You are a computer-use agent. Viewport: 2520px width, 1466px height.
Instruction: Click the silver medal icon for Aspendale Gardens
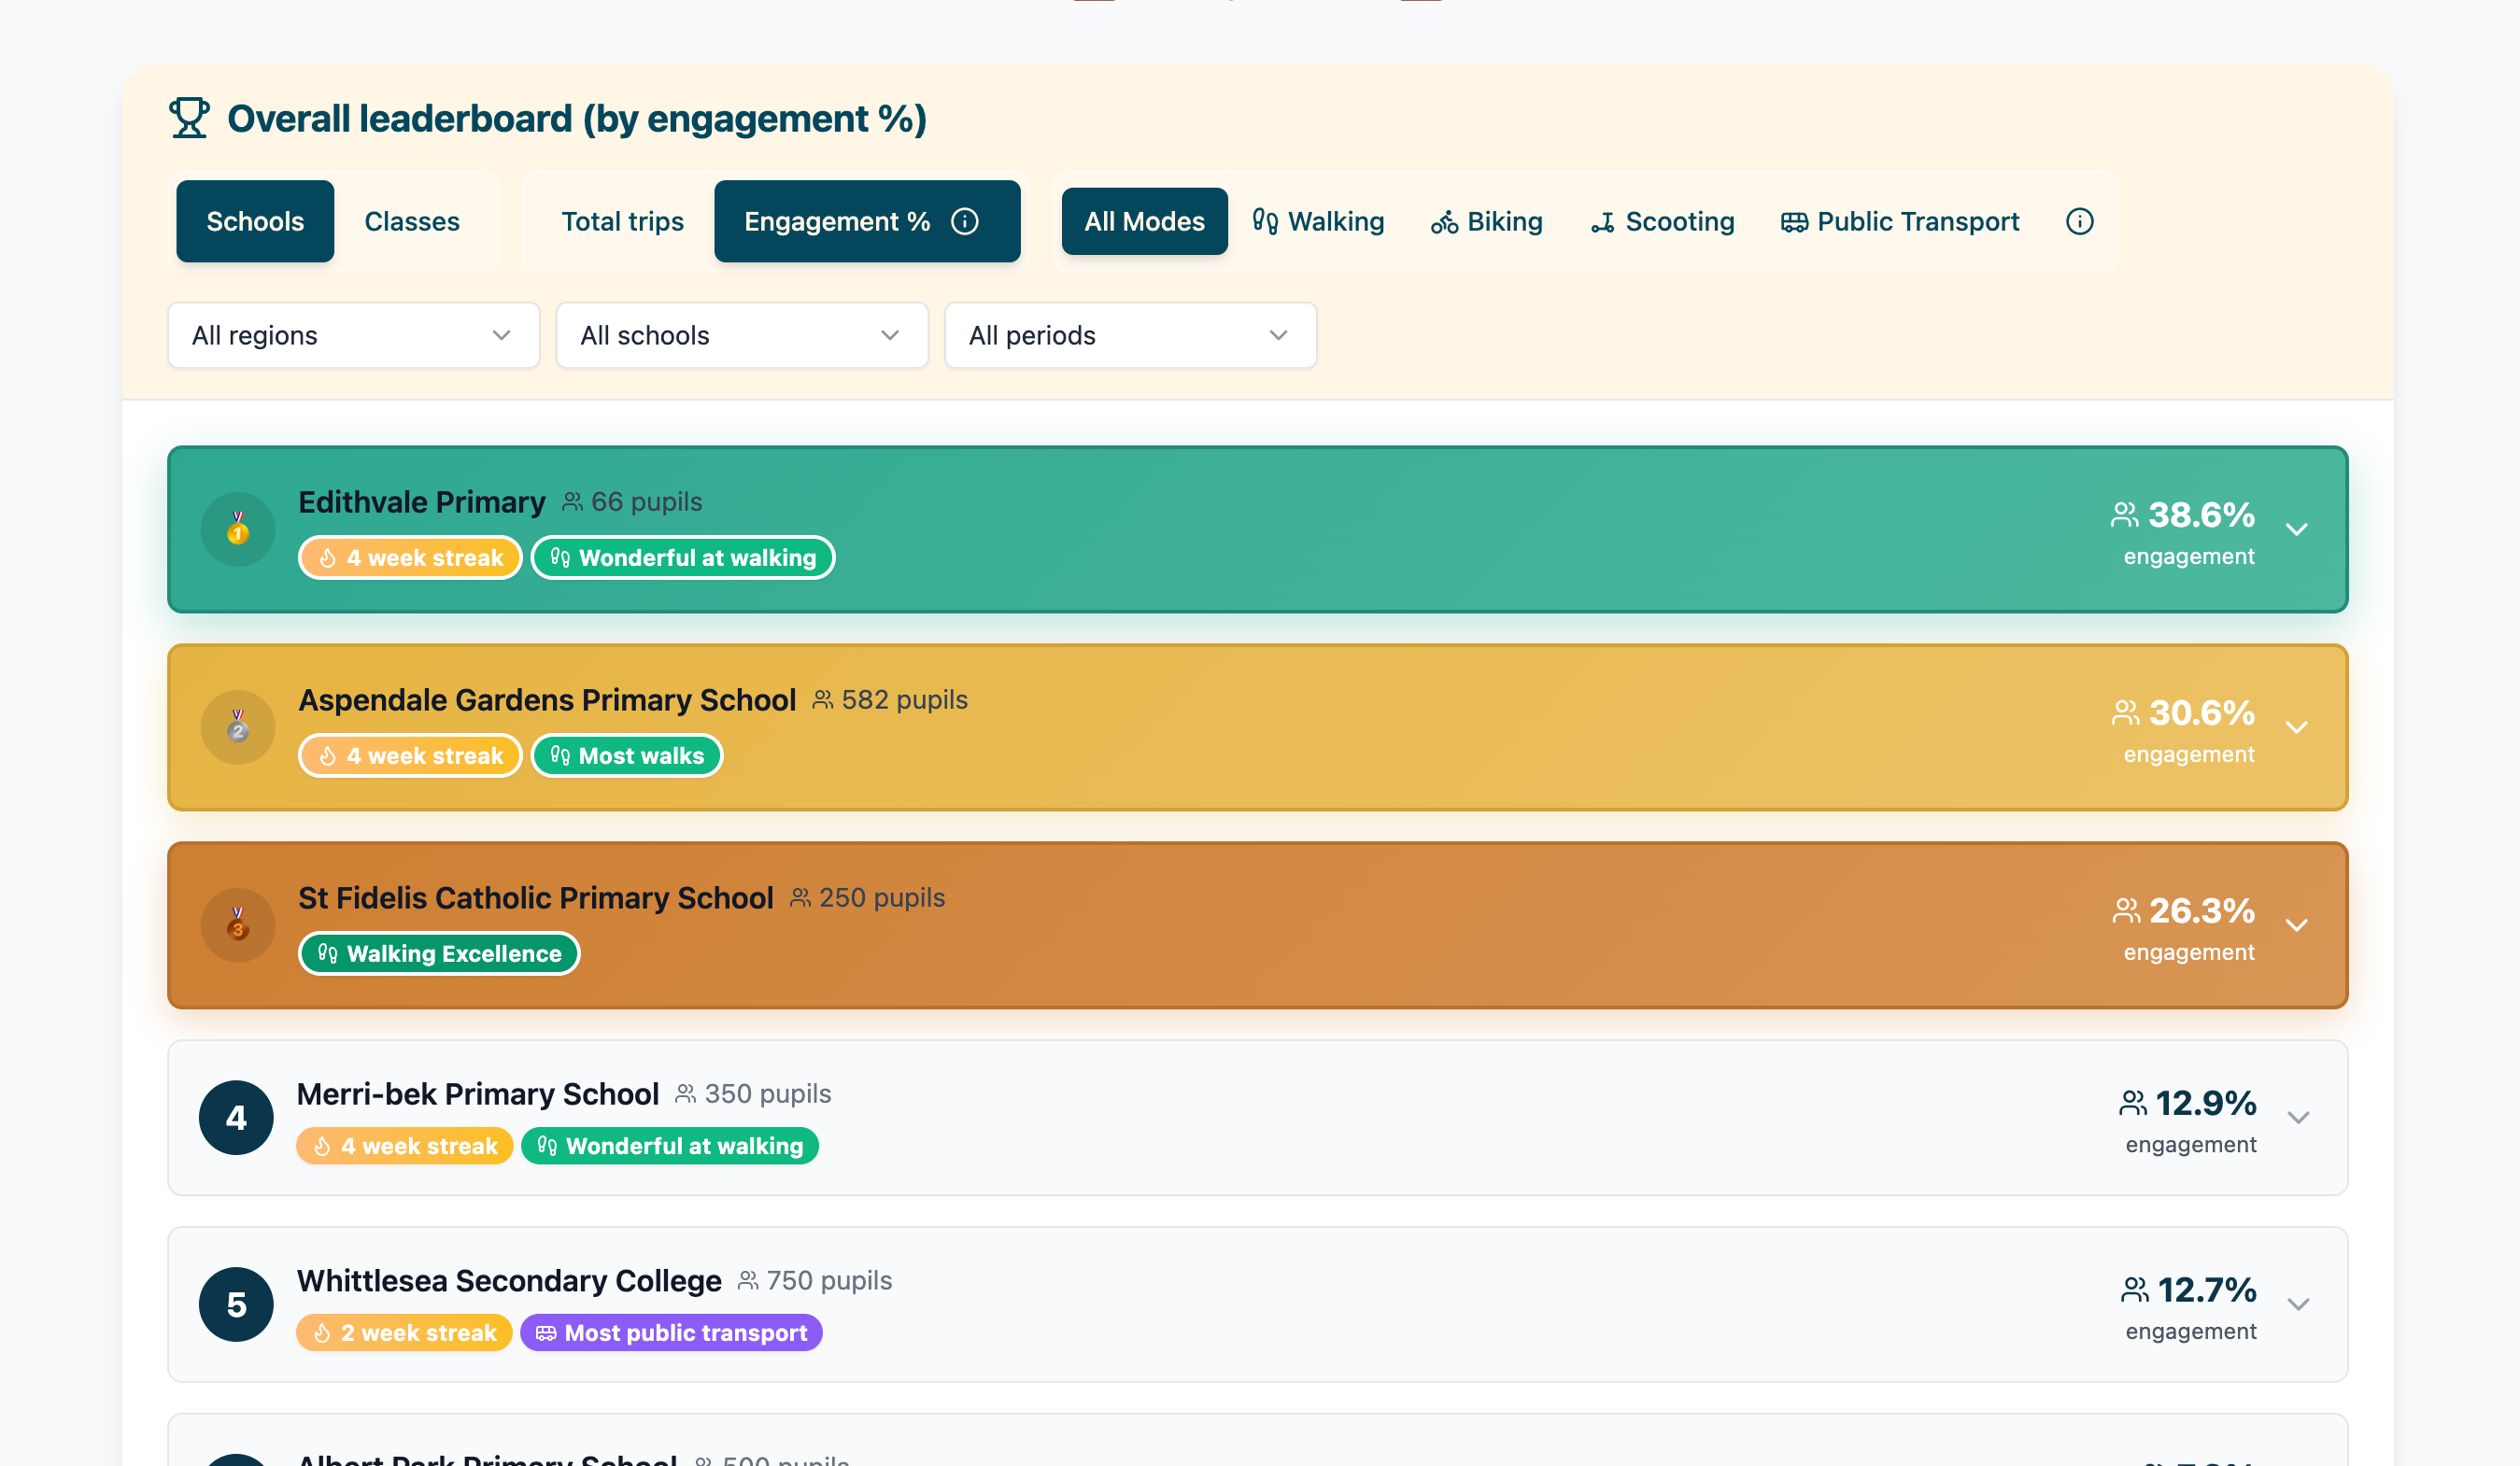click(x=238, y=727)
